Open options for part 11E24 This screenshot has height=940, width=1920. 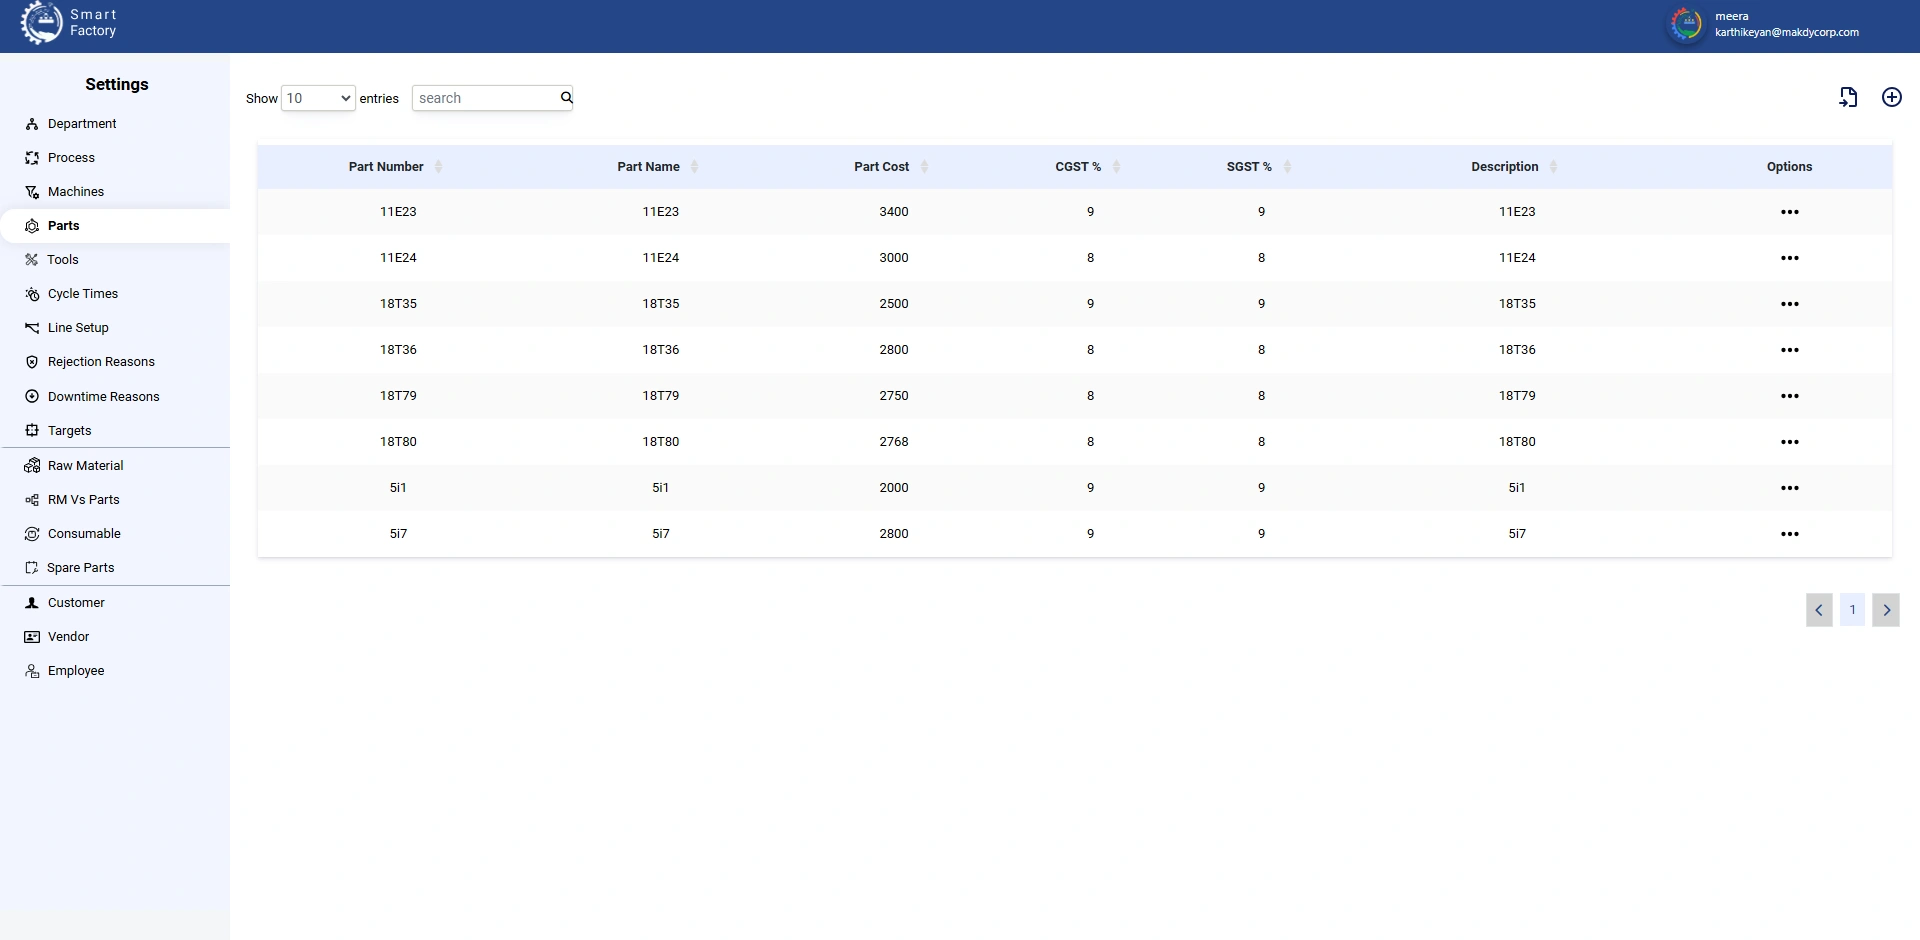pyautogui.click(x=1789, y=258)
